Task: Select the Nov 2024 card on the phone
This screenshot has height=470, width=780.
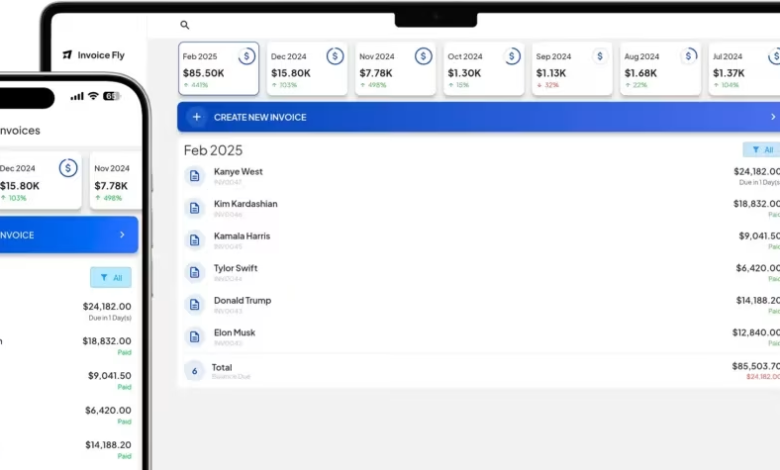Action: (x=114, y=180)
